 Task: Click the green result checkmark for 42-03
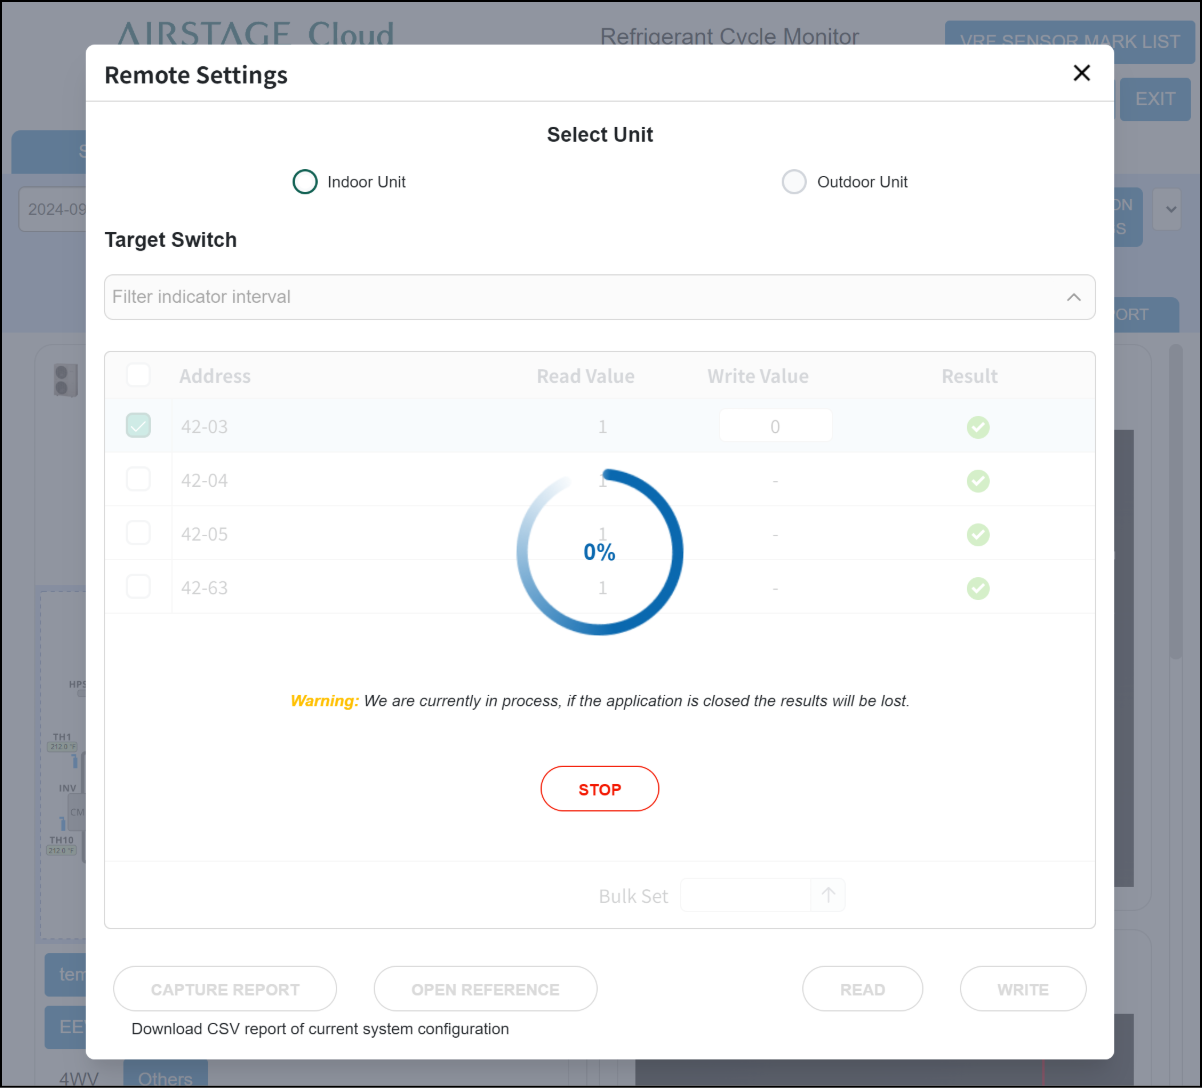pyautogui.click(x=978, y=427)
